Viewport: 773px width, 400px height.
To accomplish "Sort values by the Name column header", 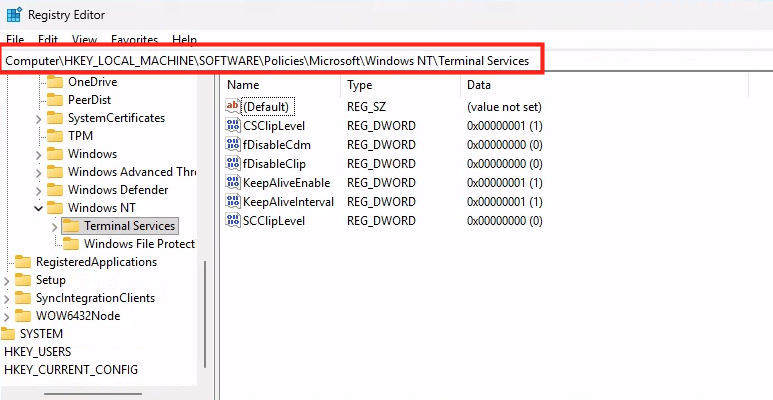I will click(x=280, y=85).
